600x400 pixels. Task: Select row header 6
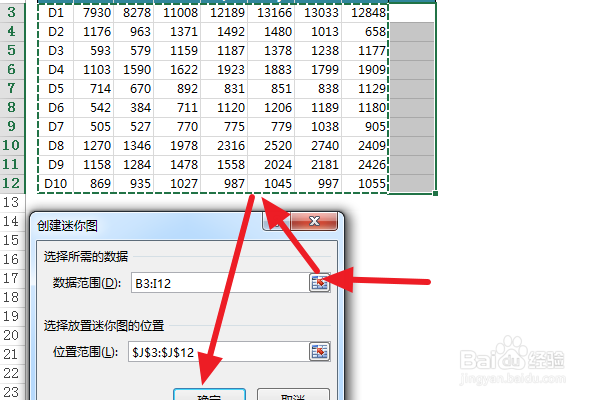(x=12, y=69)
